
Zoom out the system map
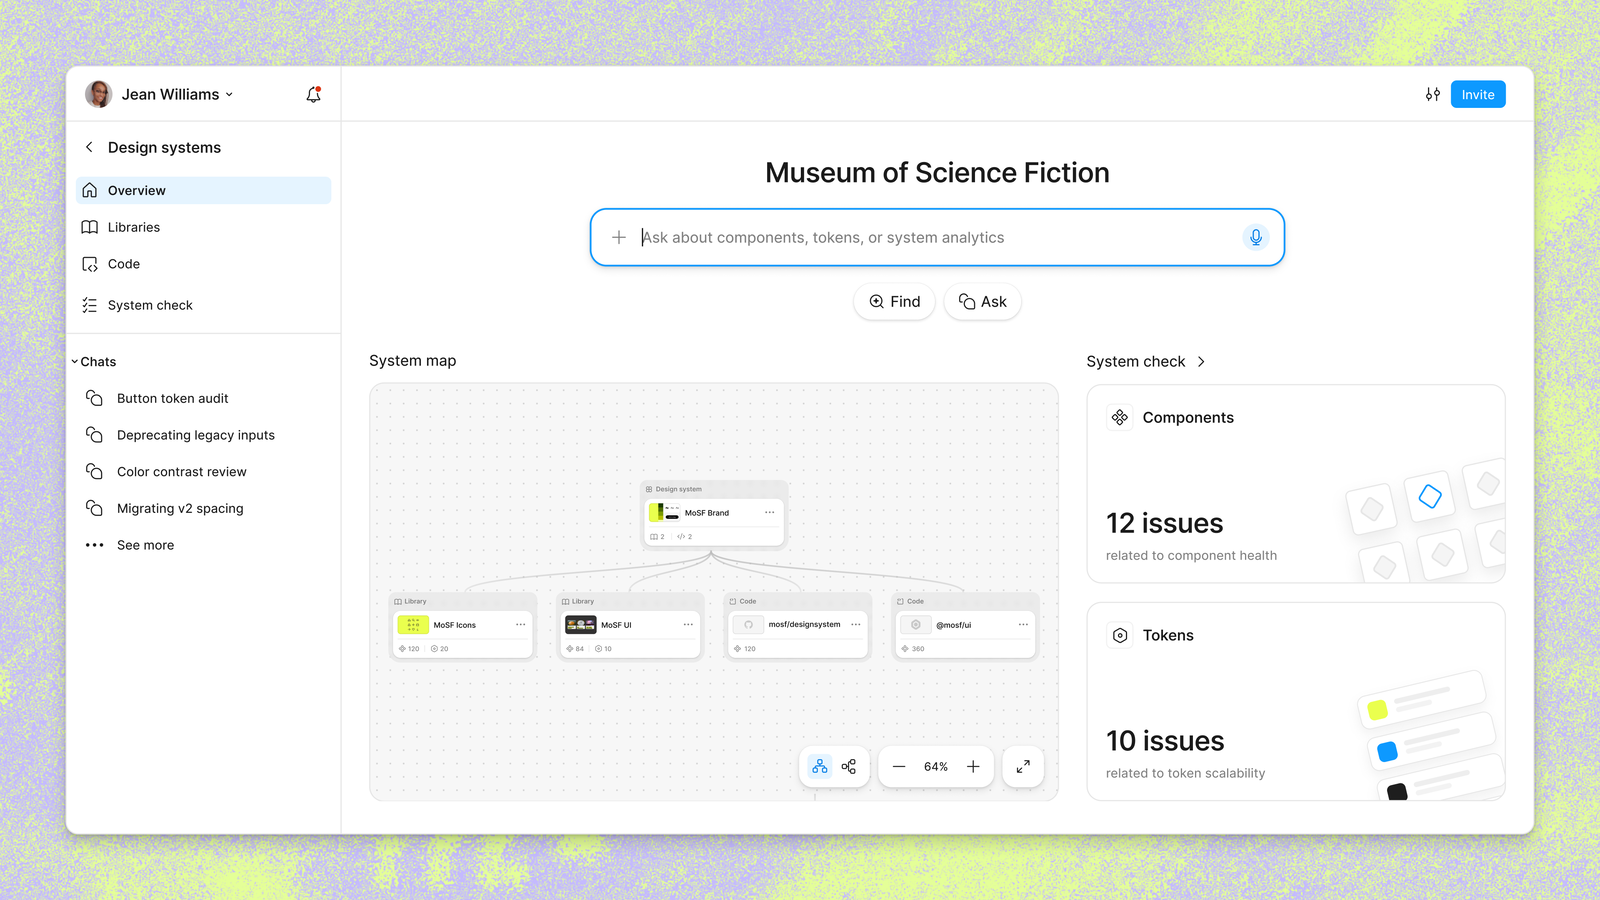(x=899, y=767)
